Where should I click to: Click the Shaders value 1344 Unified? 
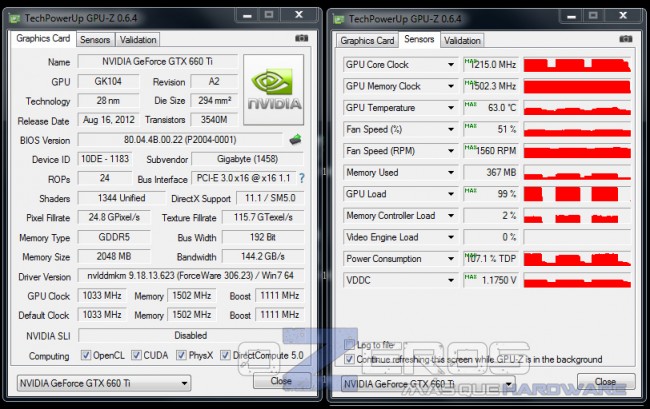(121, 198)
